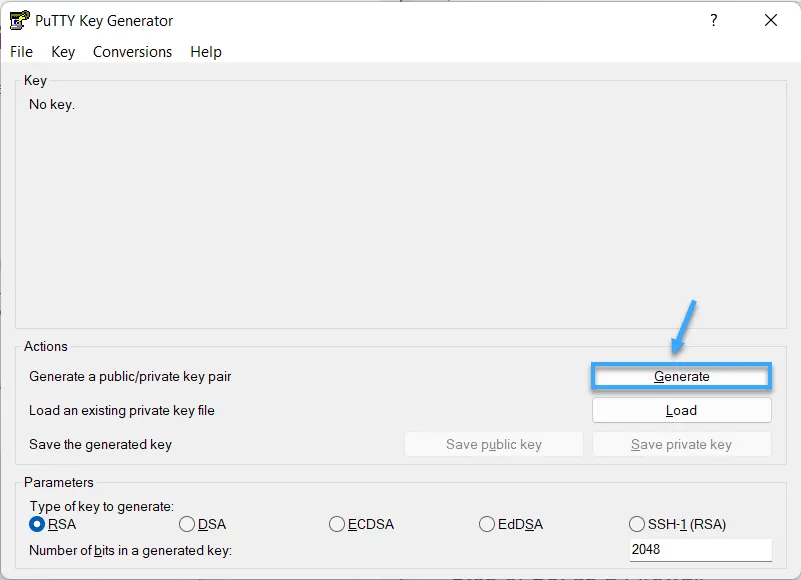
Task: Click the "Parameters" group heading
Action: (59, 482)
